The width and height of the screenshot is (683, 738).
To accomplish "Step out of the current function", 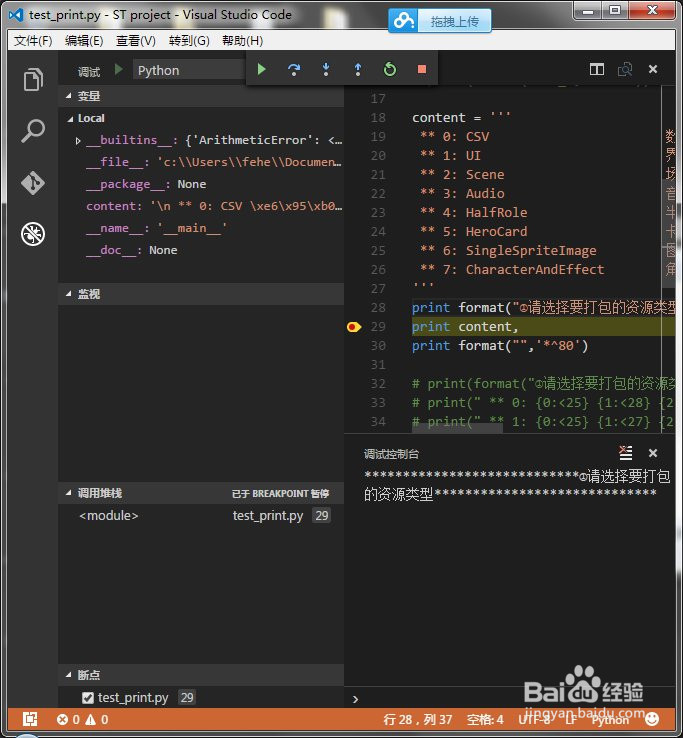I will [x=358, y=70].
